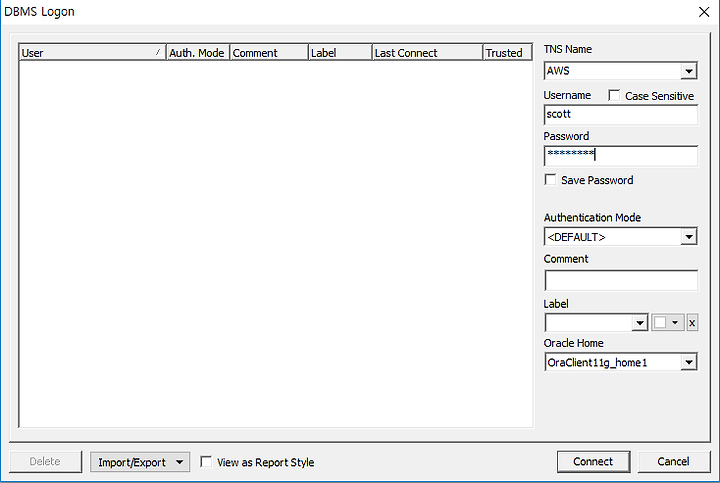This screenshot has height=483, width=720.
Task: Focus the Username field containing scott
Action: coord(620,114)
